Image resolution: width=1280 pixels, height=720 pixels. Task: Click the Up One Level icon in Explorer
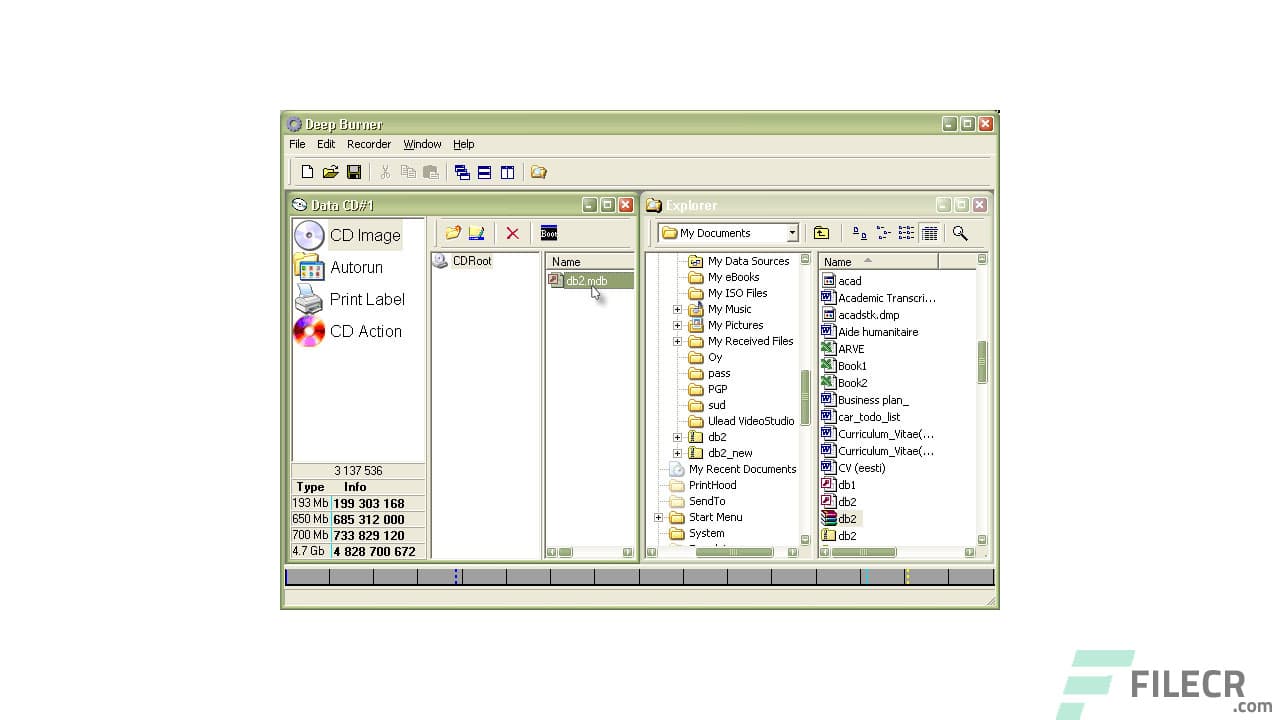tap(822, 232)
